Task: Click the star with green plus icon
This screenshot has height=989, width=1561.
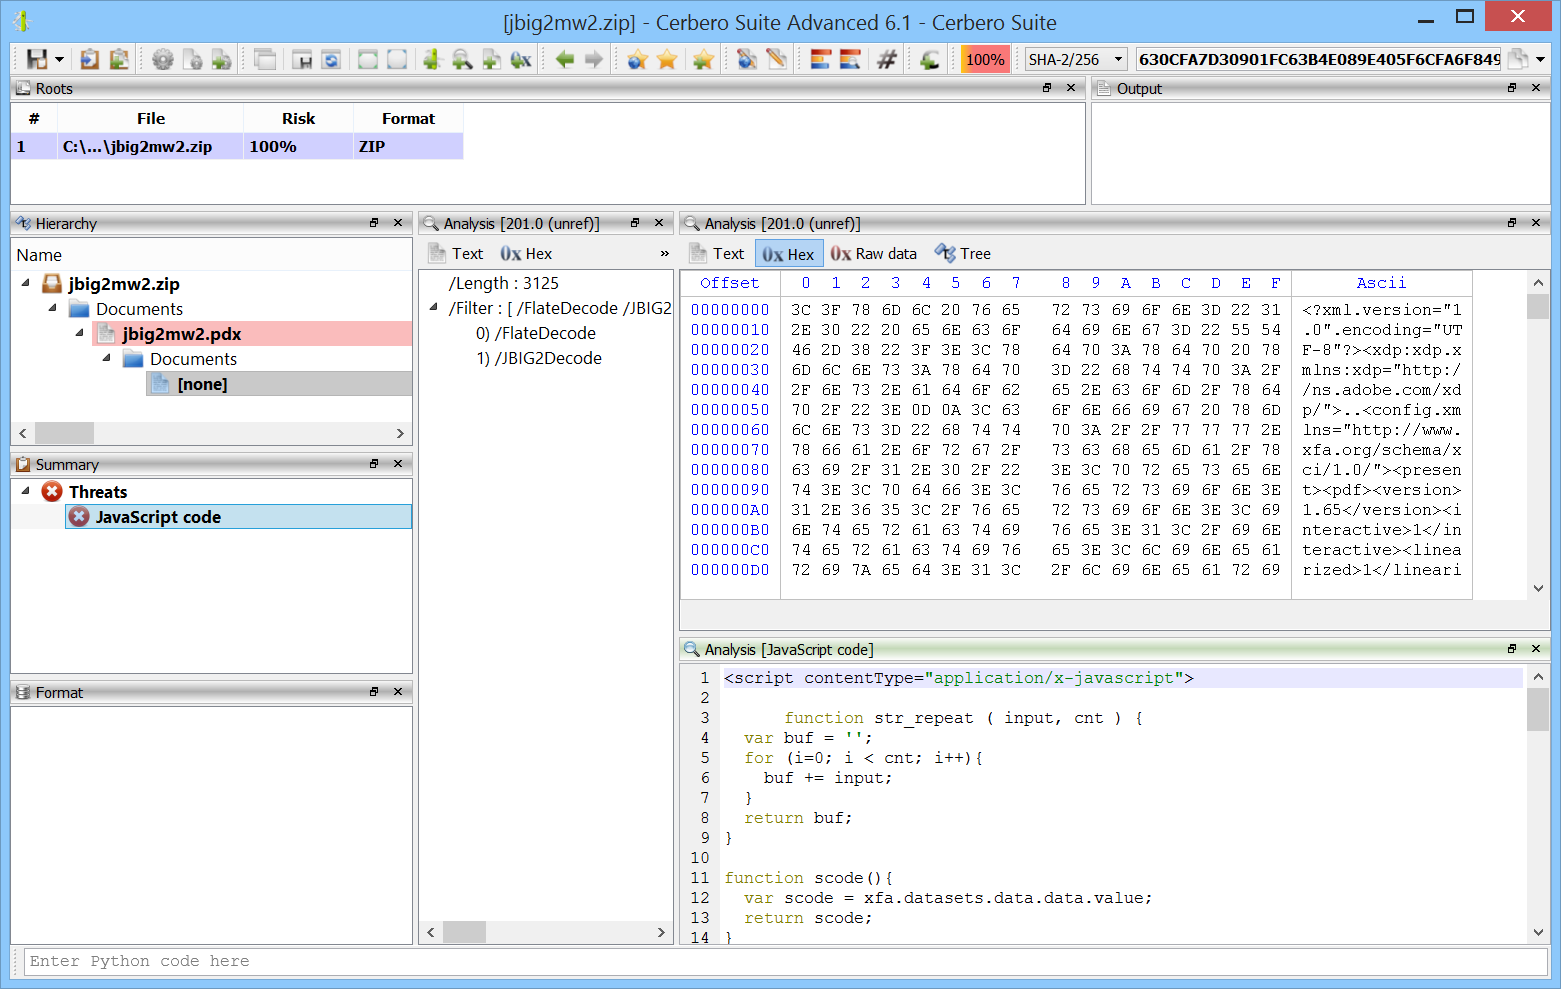Action: (x=703, y=59)
